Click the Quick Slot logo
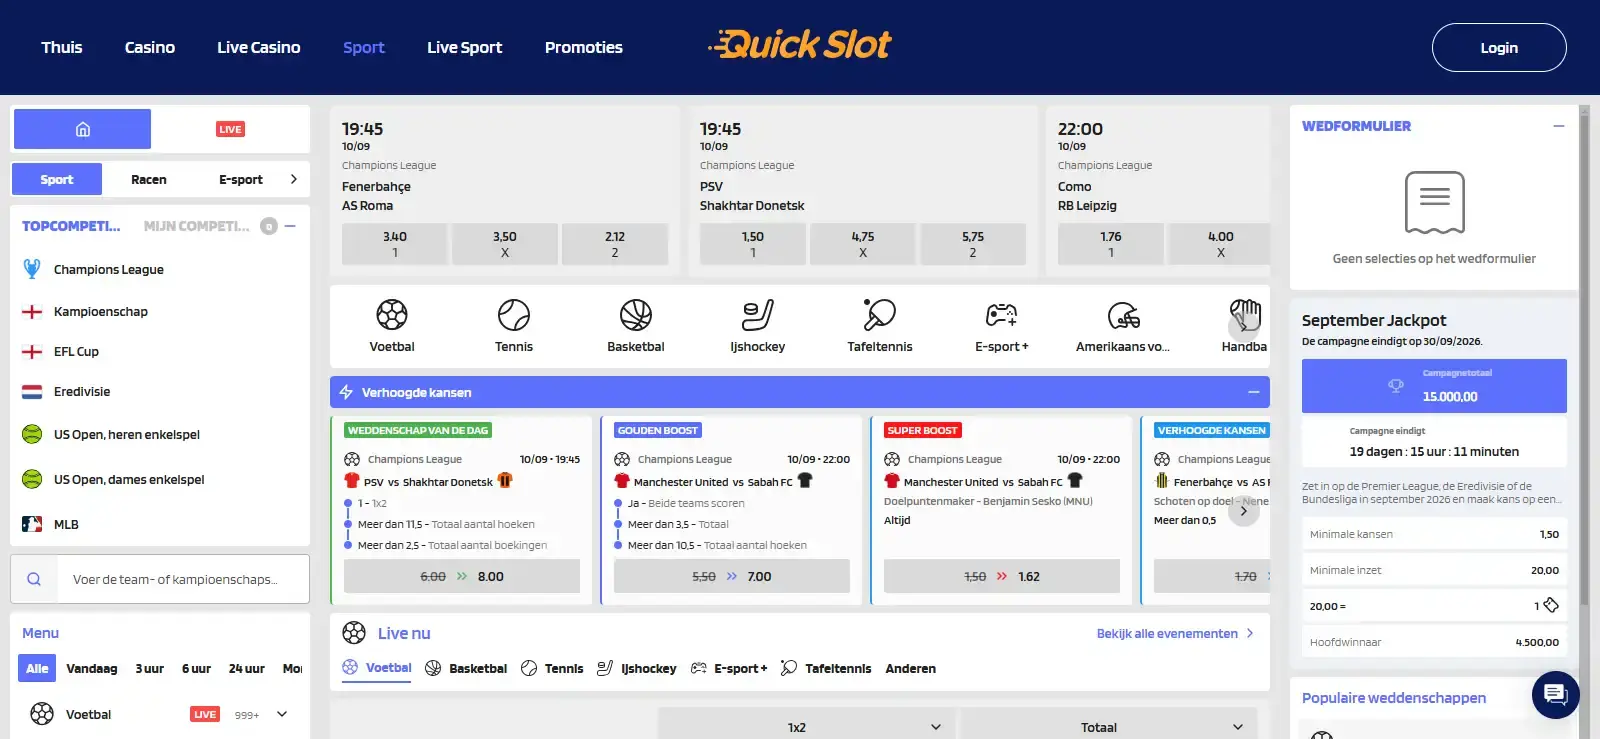This screenshot has width=1600, height=739. pos(800,44)
